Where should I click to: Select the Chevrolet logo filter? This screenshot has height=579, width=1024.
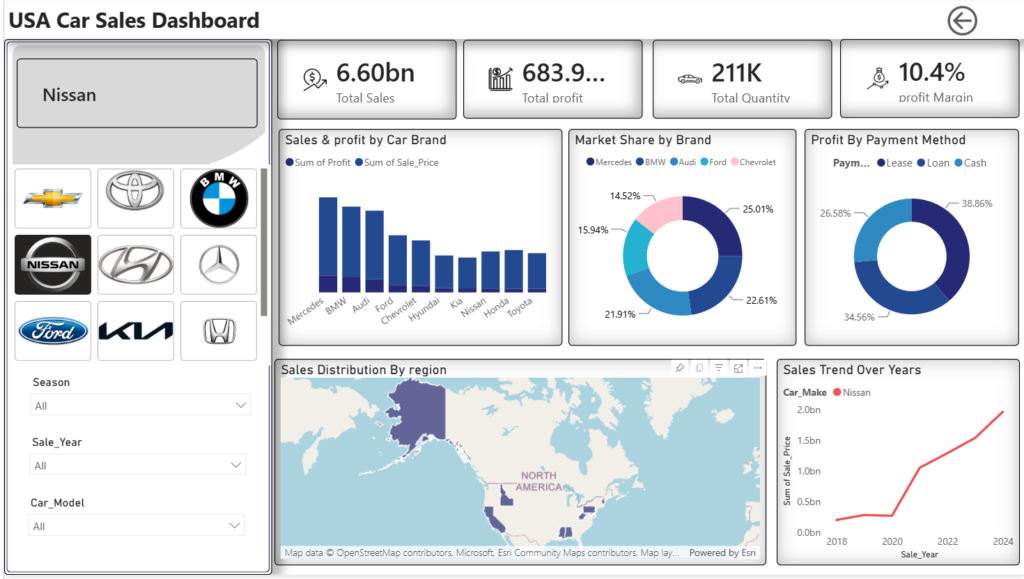53,198
